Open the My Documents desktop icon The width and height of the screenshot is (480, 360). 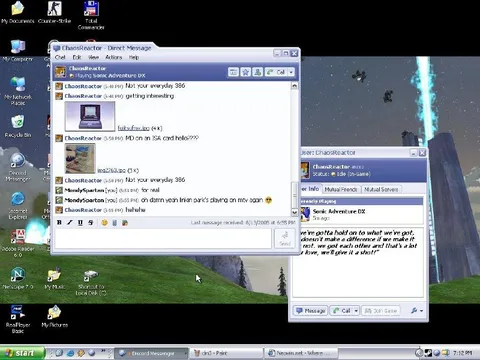[x=18, y=13]
